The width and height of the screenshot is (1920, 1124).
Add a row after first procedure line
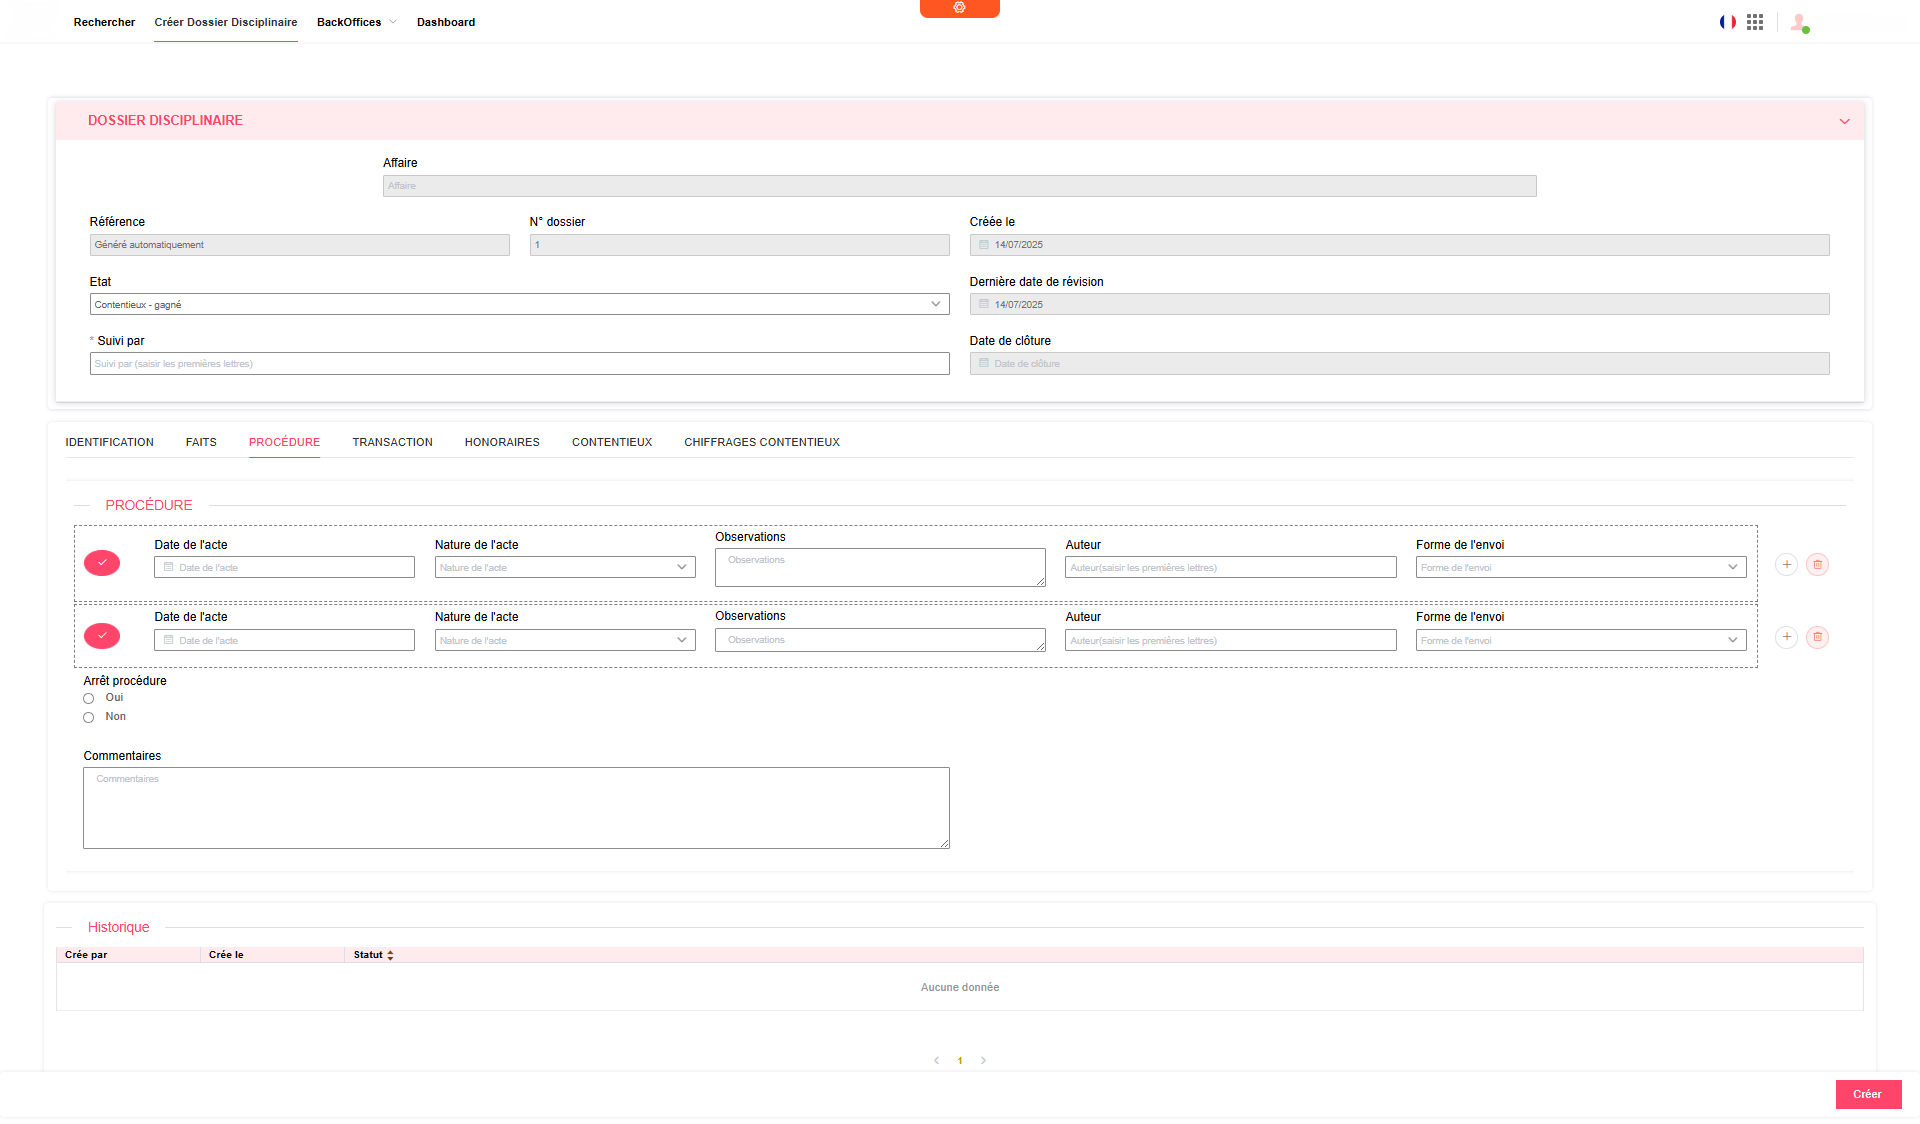tap(1786, 565)
